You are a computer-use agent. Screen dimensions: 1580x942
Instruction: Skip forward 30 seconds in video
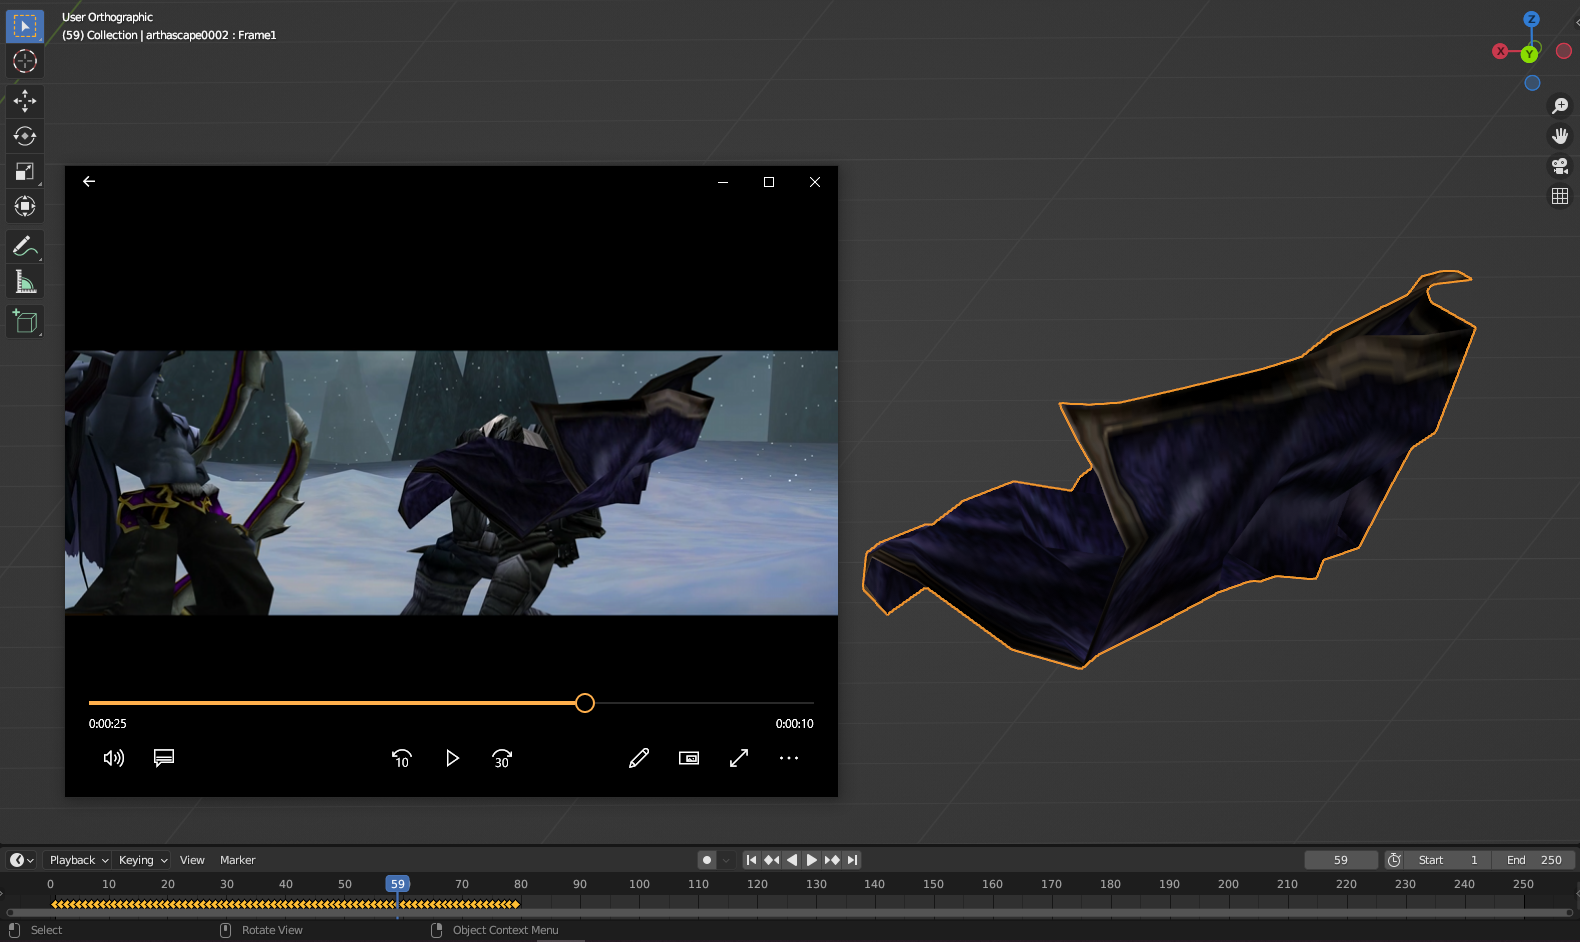tap(502, 758)
